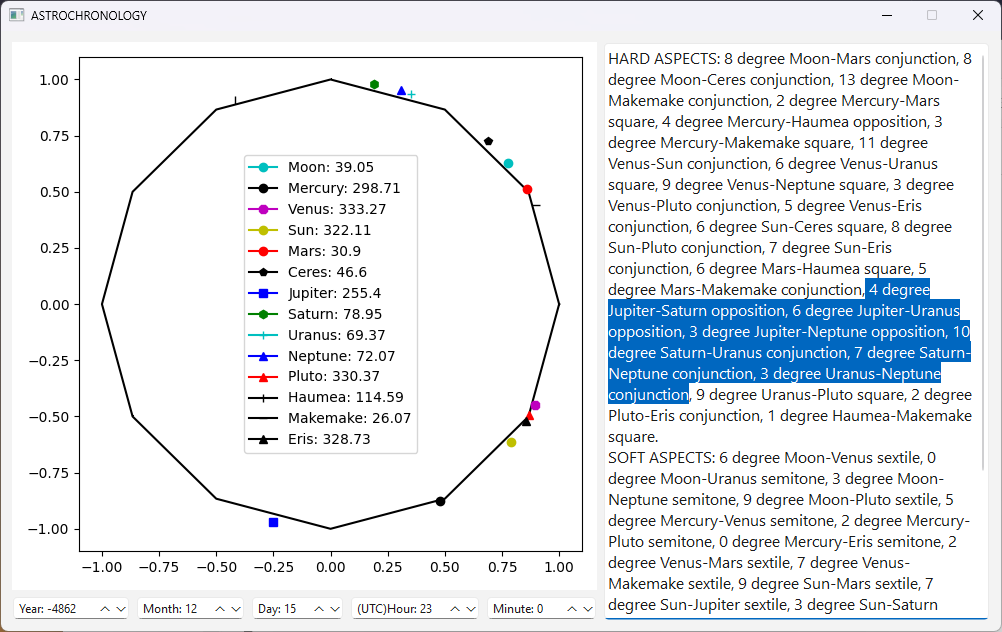
Task: Increase the Month value with up arrow
Action: (220, 609)
